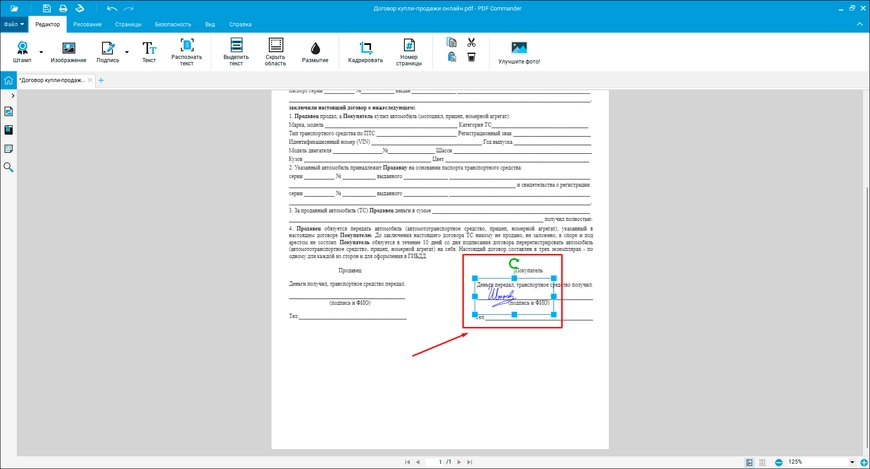Click the 125% zoom value field
This screenshot has height=469, width=870.
pos(817,462)
